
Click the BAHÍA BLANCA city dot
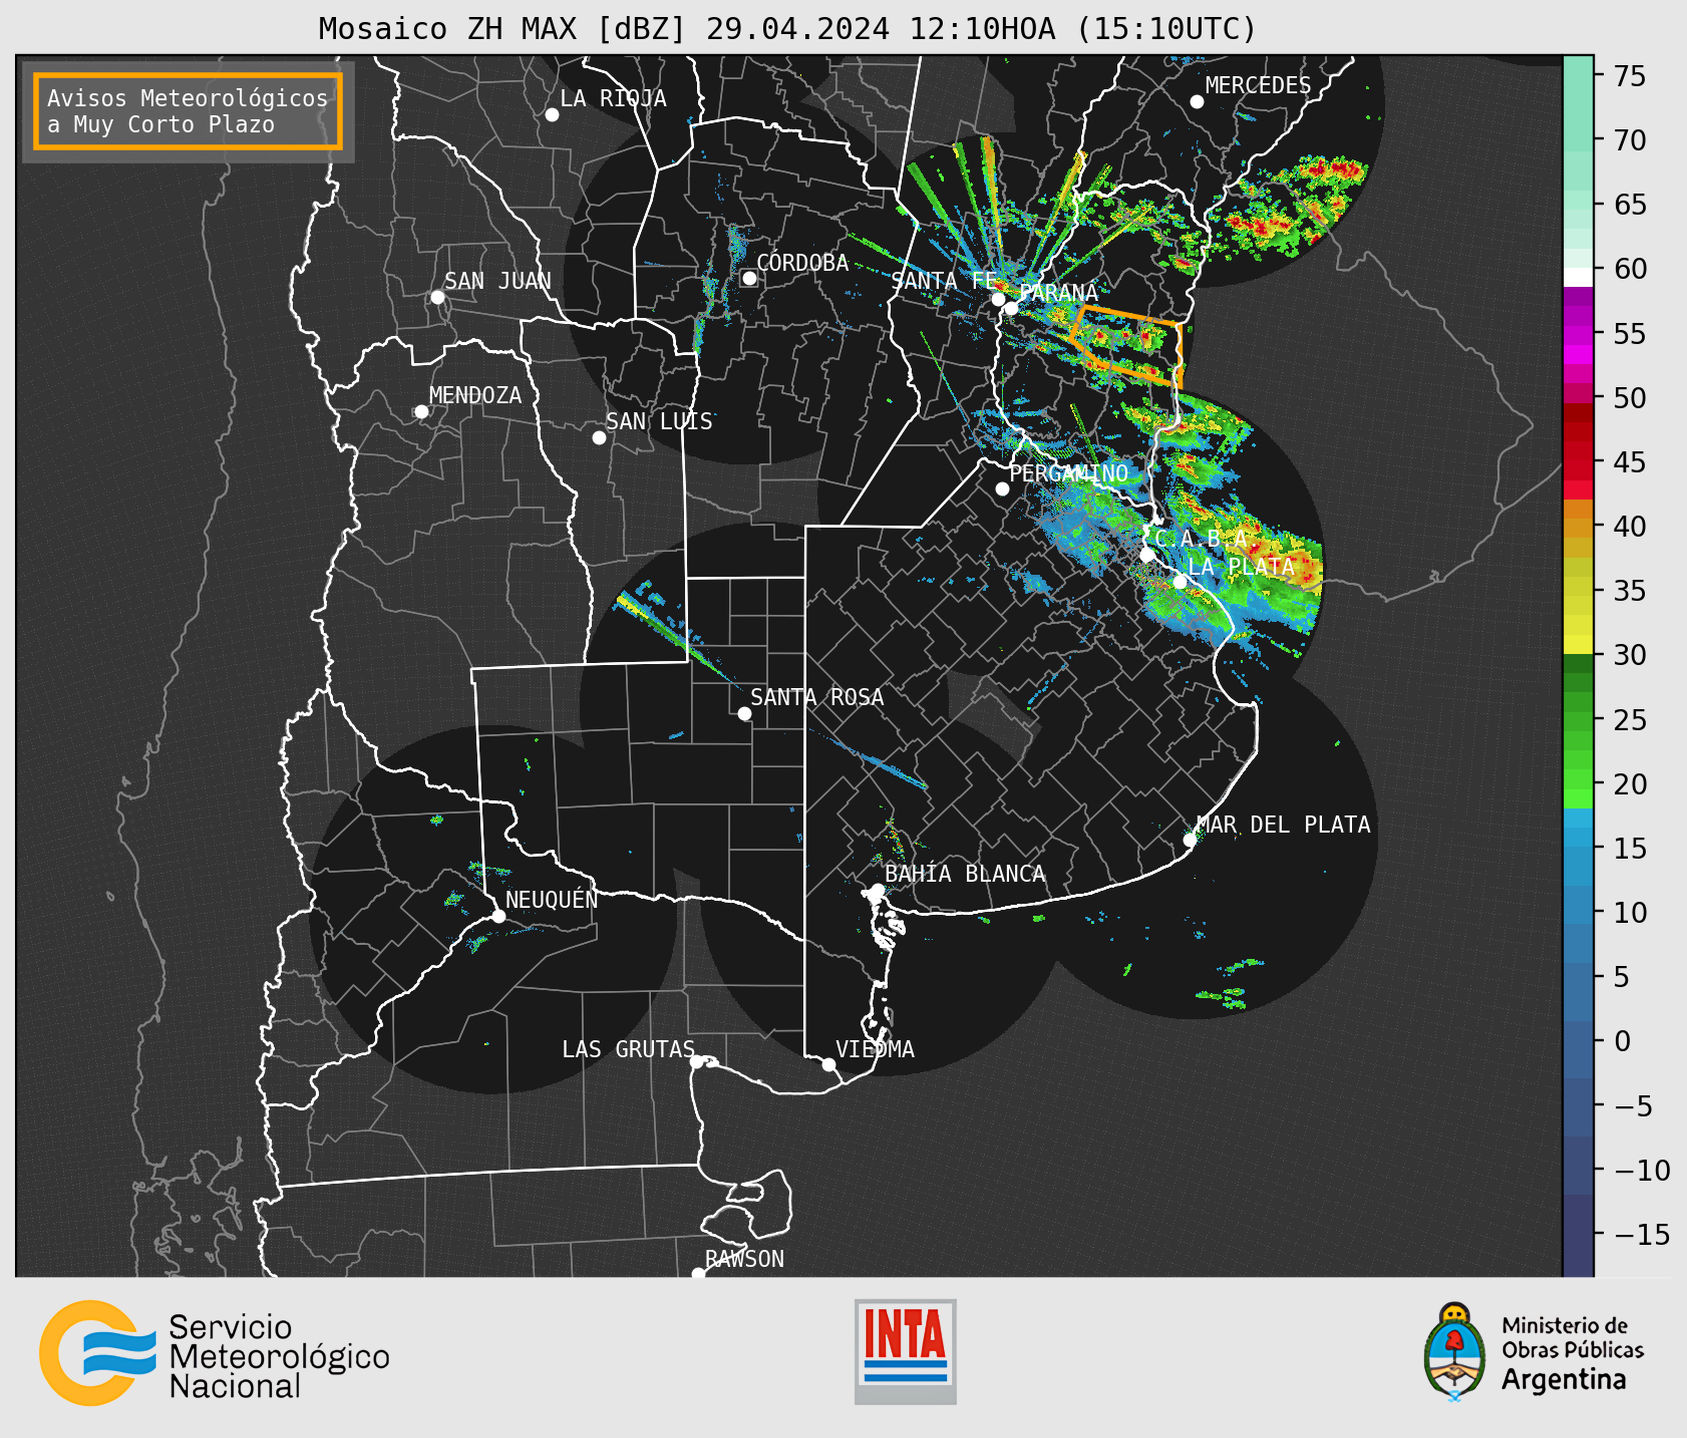click(x=877, y=890)
